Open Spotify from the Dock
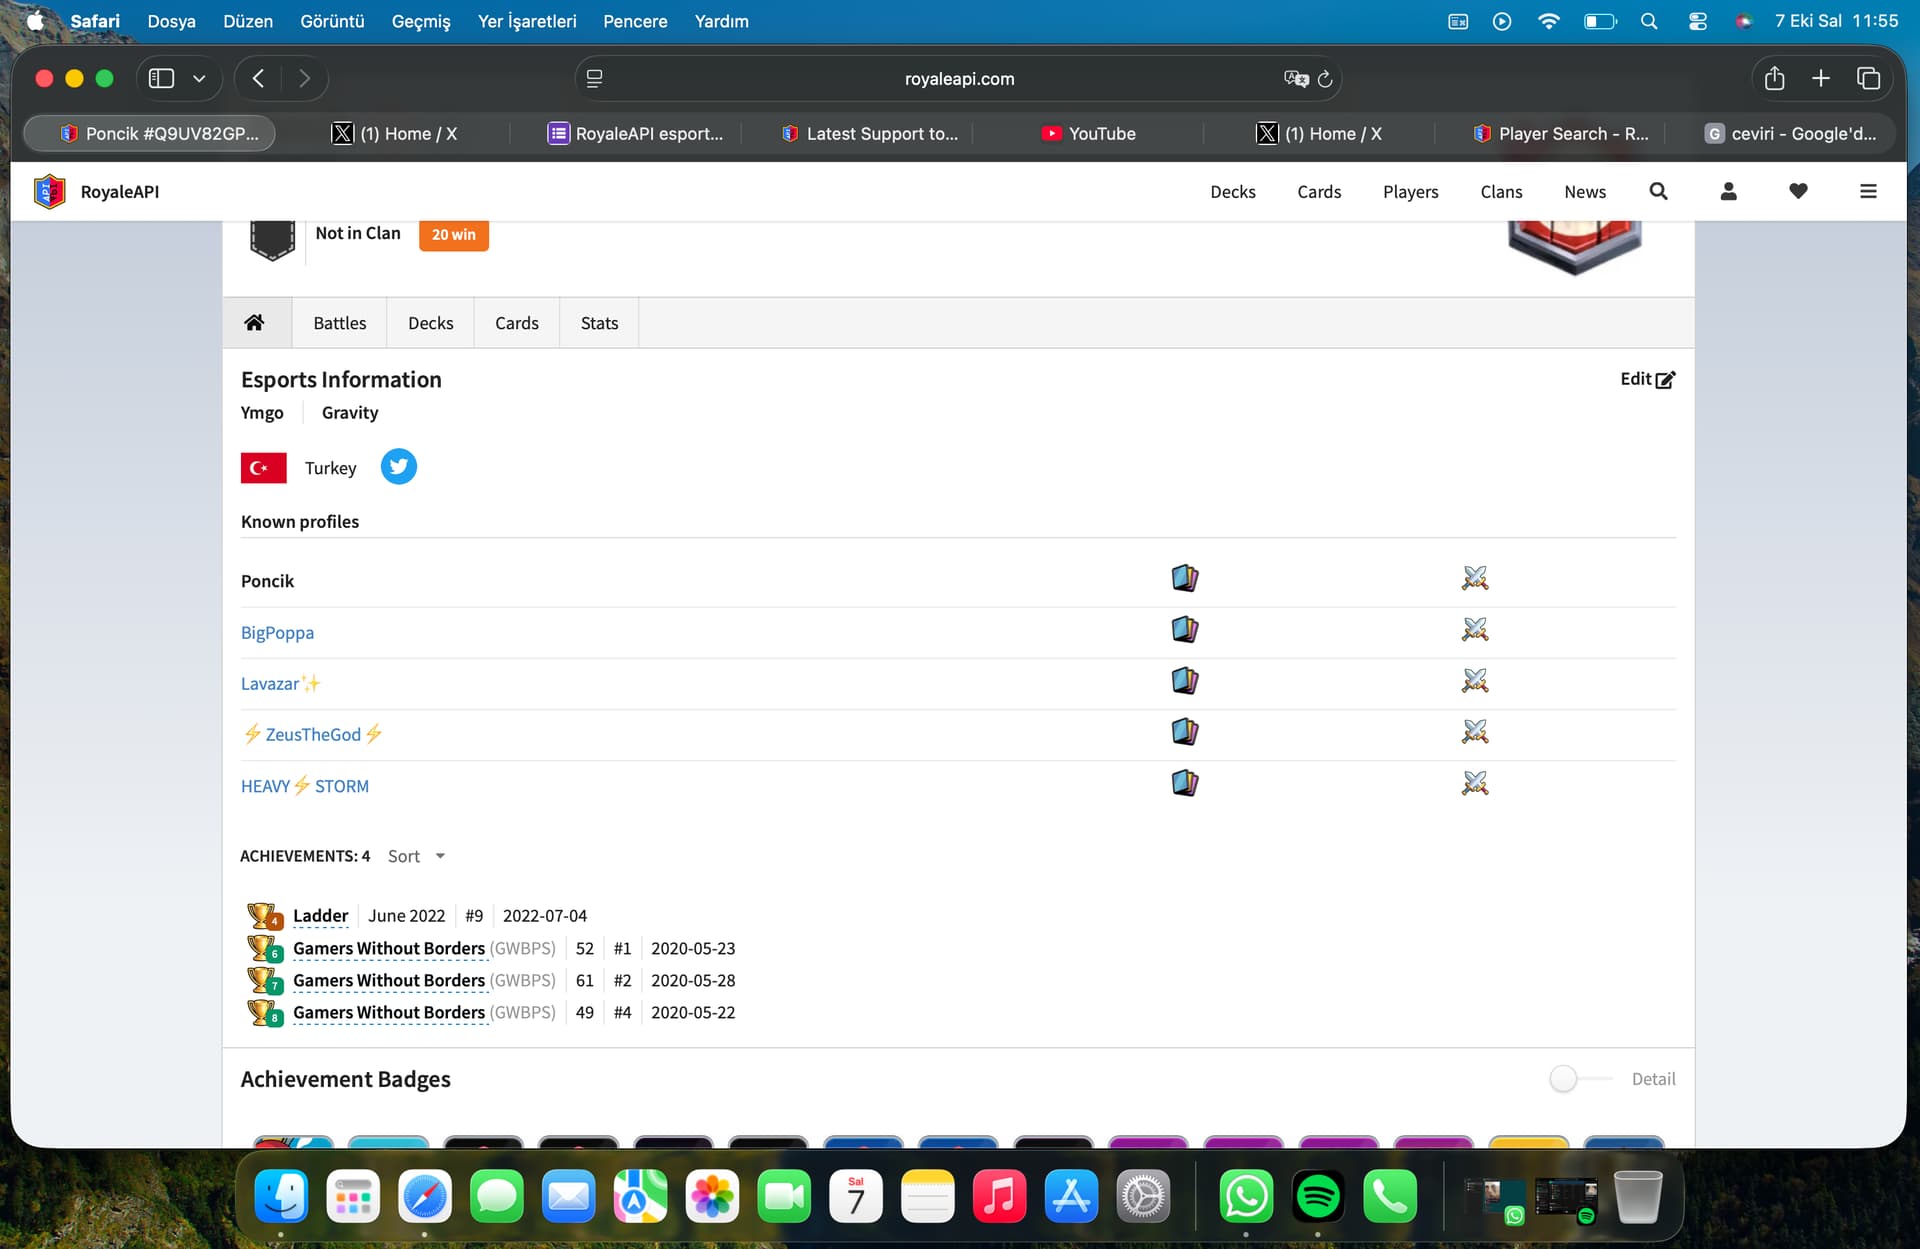This screenshot has width=1920, height=1249. (x=1317, y=1196)
